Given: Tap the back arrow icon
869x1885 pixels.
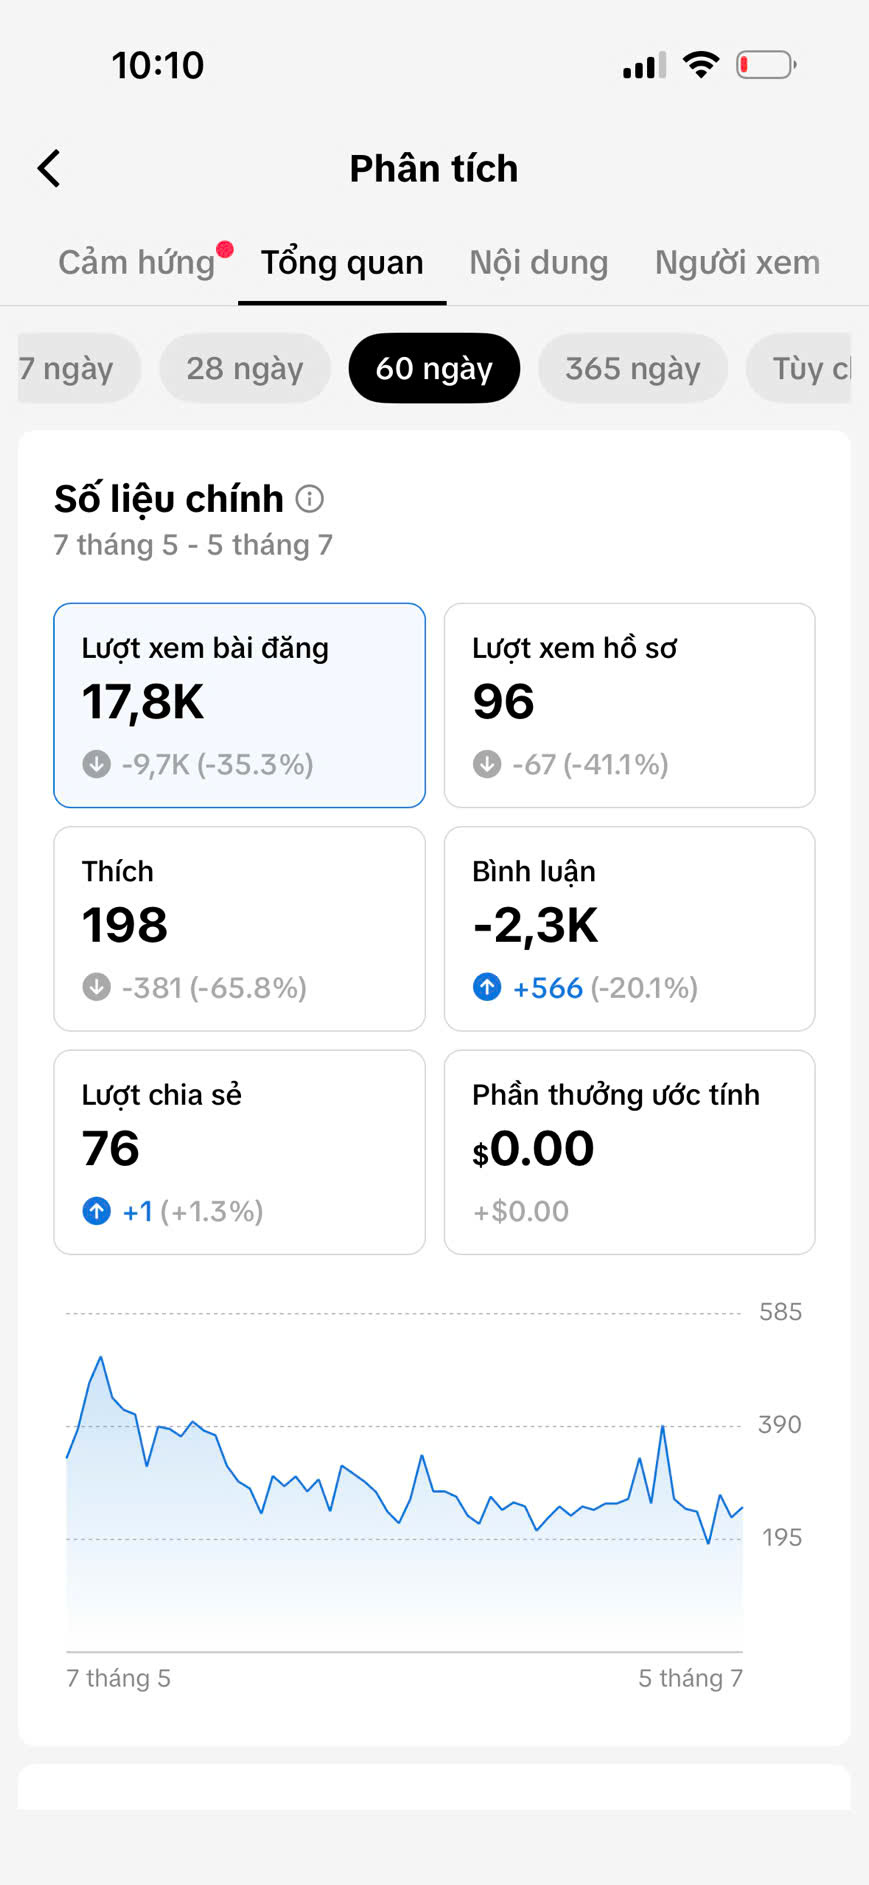Looking at the screenshot, I should click(x=49, y=169).
